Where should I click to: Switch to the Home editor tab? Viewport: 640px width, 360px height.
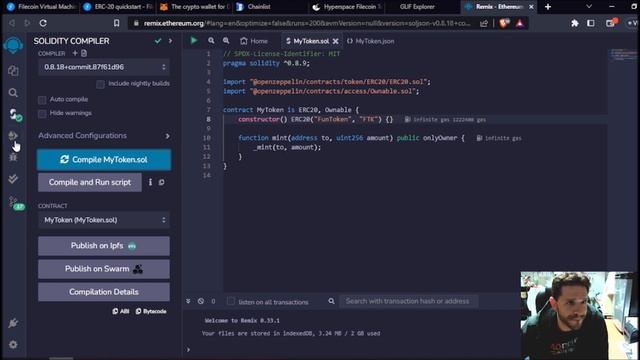(254, 41)
